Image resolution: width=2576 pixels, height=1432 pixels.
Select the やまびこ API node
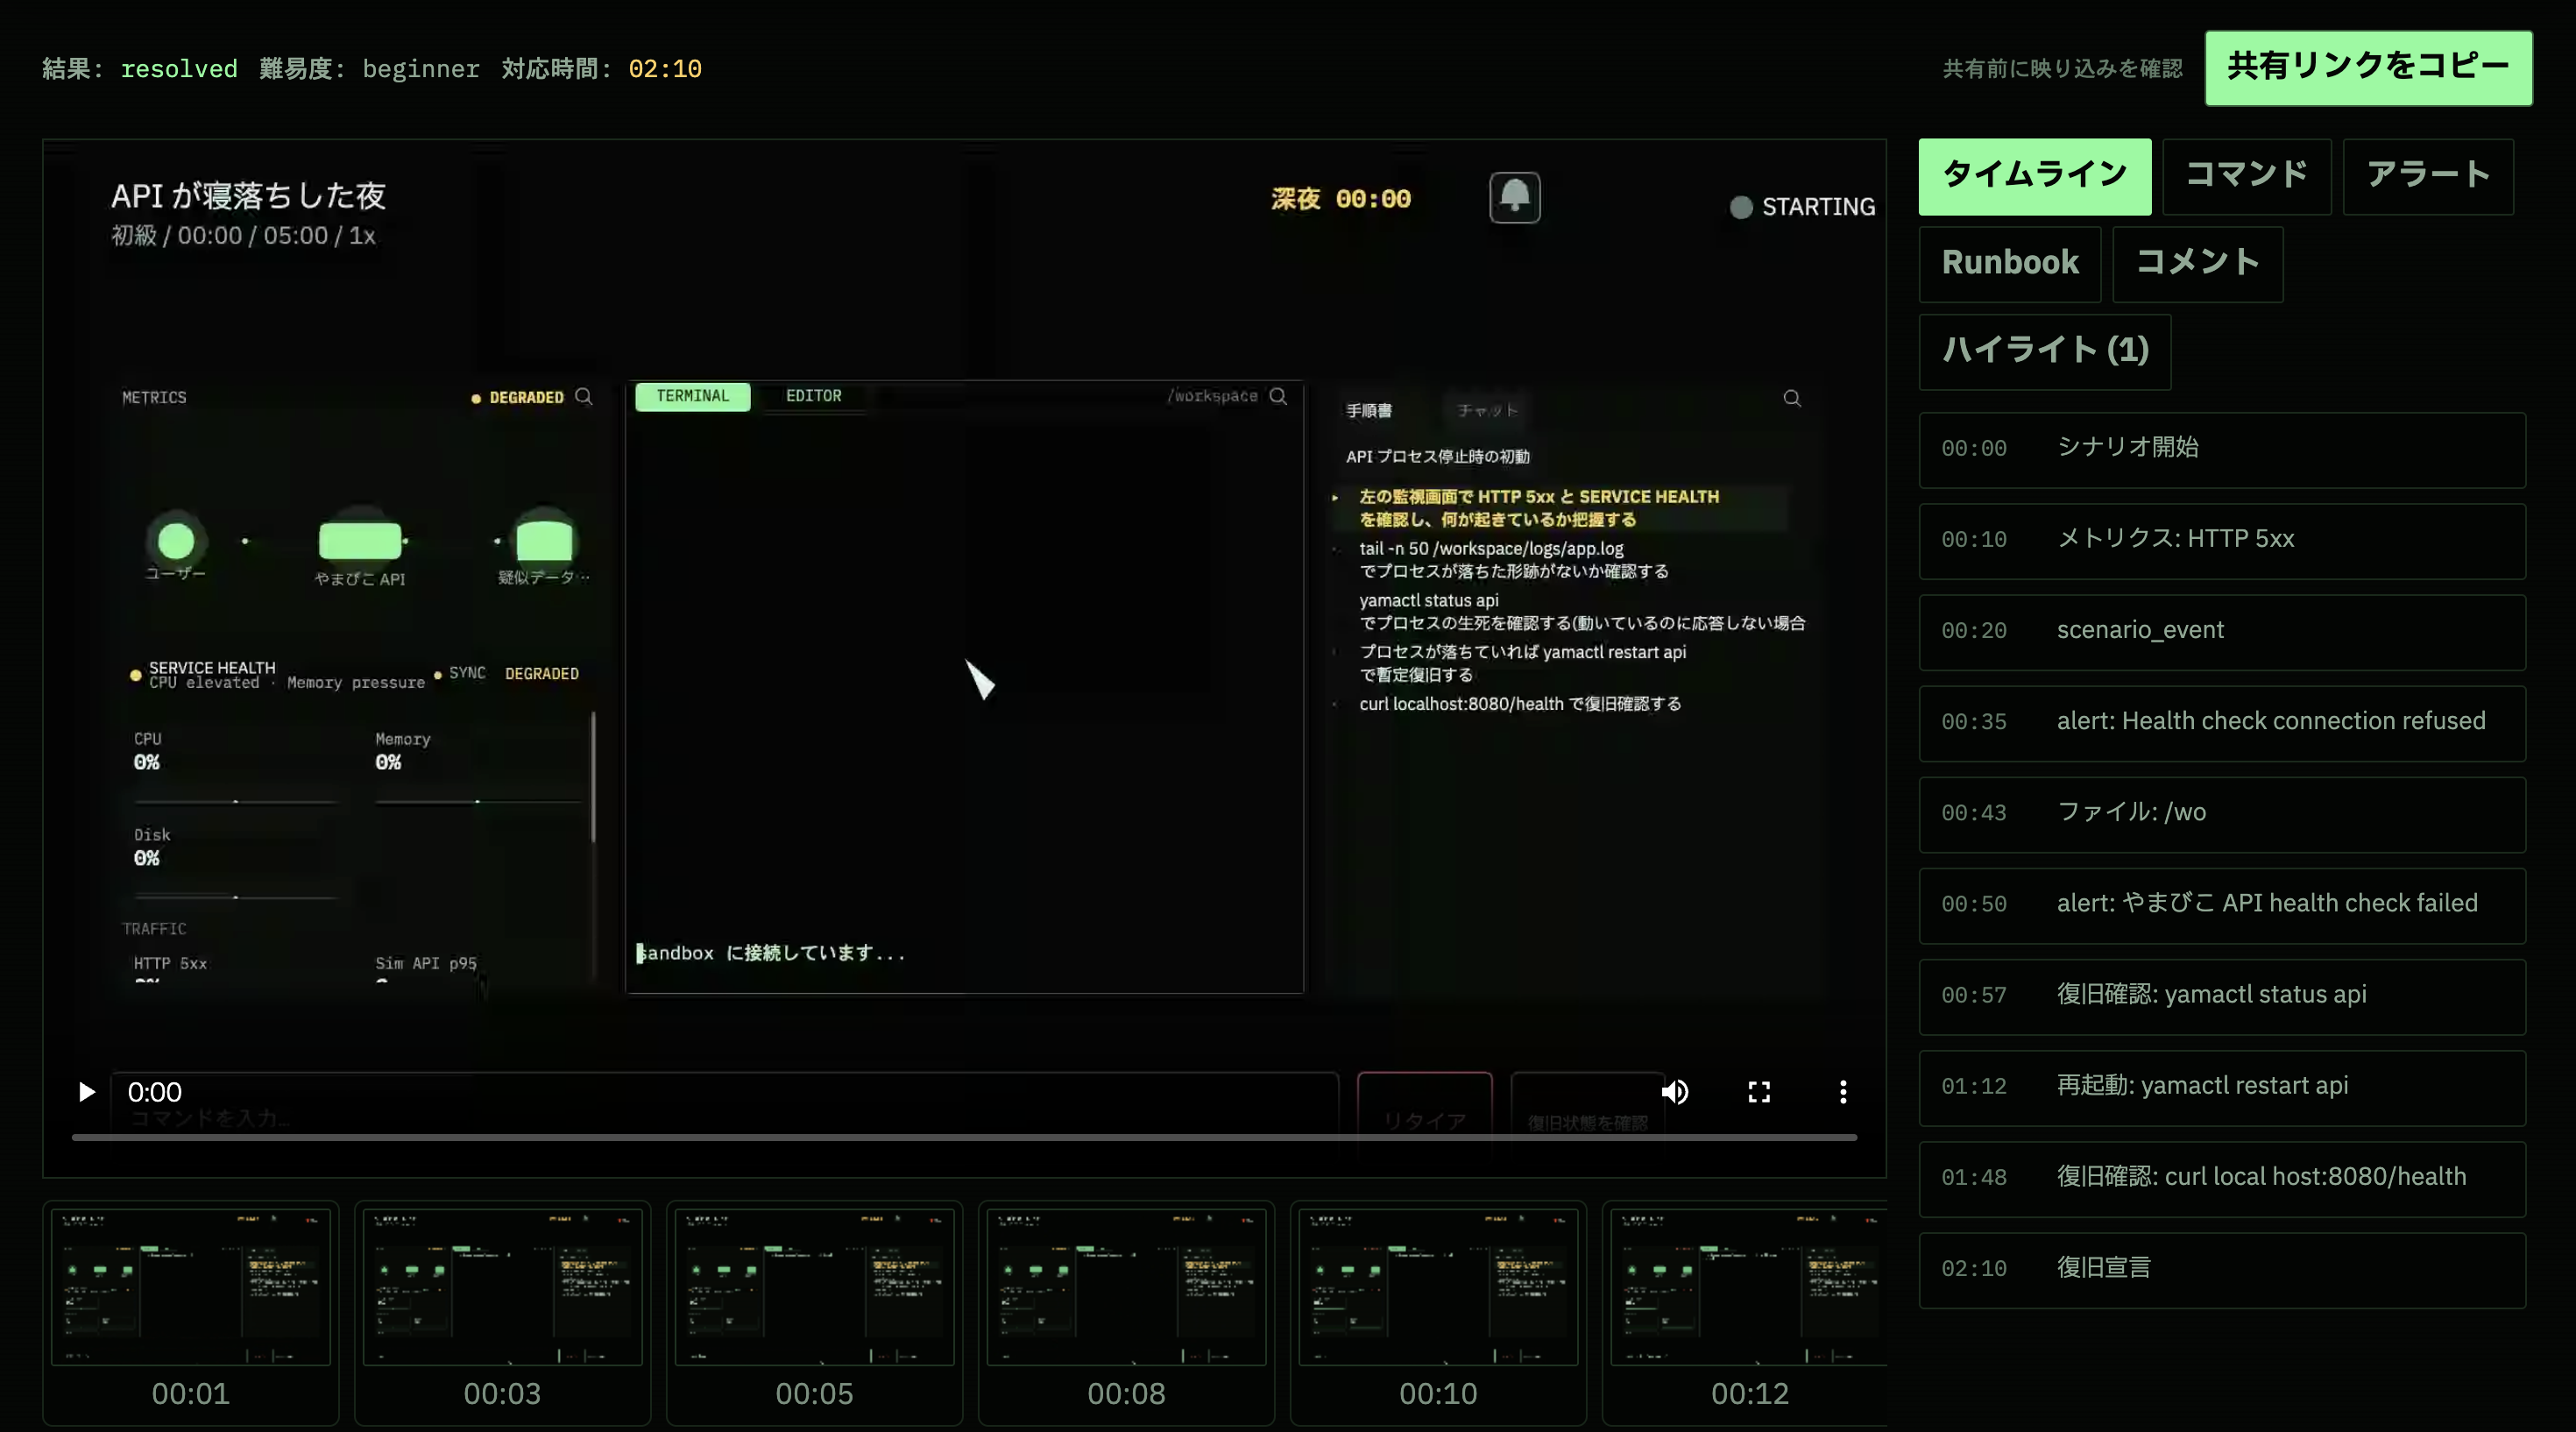[360, 541]
